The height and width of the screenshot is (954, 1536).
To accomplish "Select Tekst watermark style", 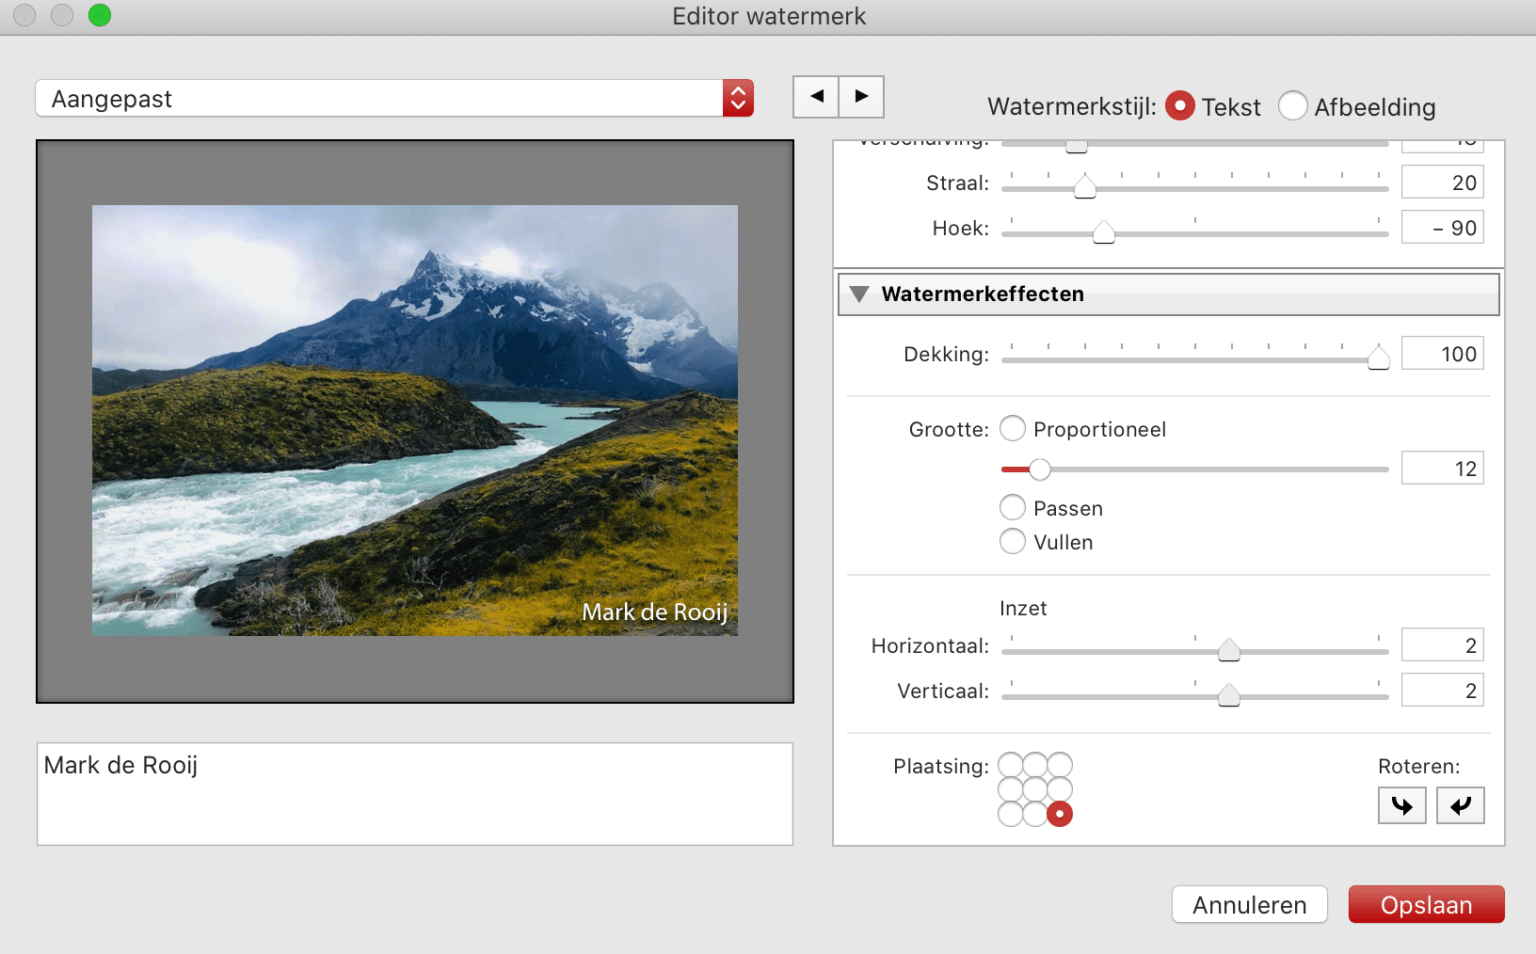I will click(x=1180, y=106).
